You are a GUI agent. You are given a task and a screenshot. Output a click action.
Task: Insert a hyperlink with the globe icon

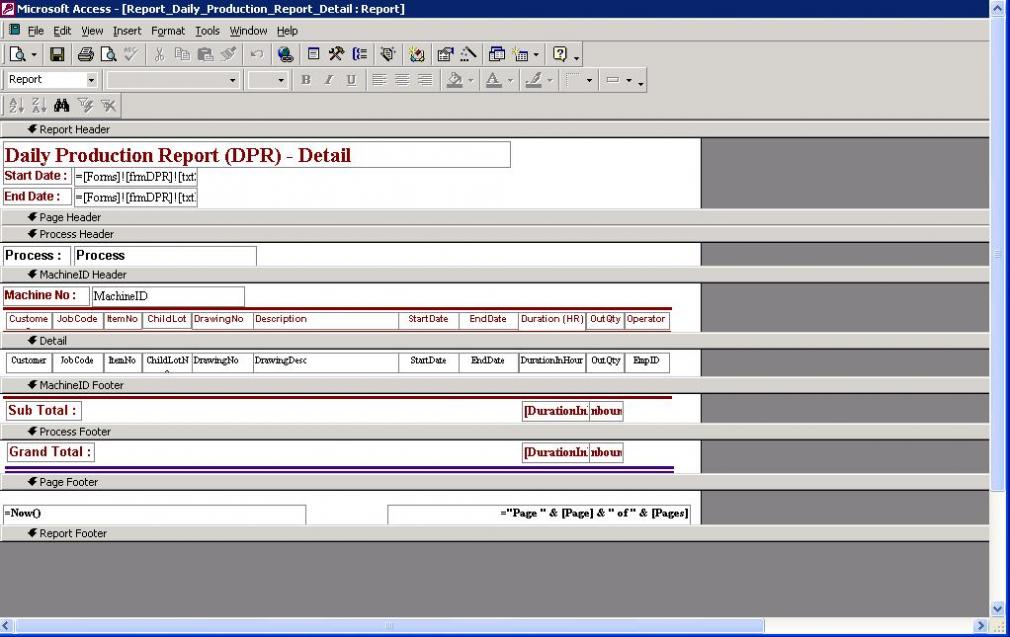tap(285, 55)
